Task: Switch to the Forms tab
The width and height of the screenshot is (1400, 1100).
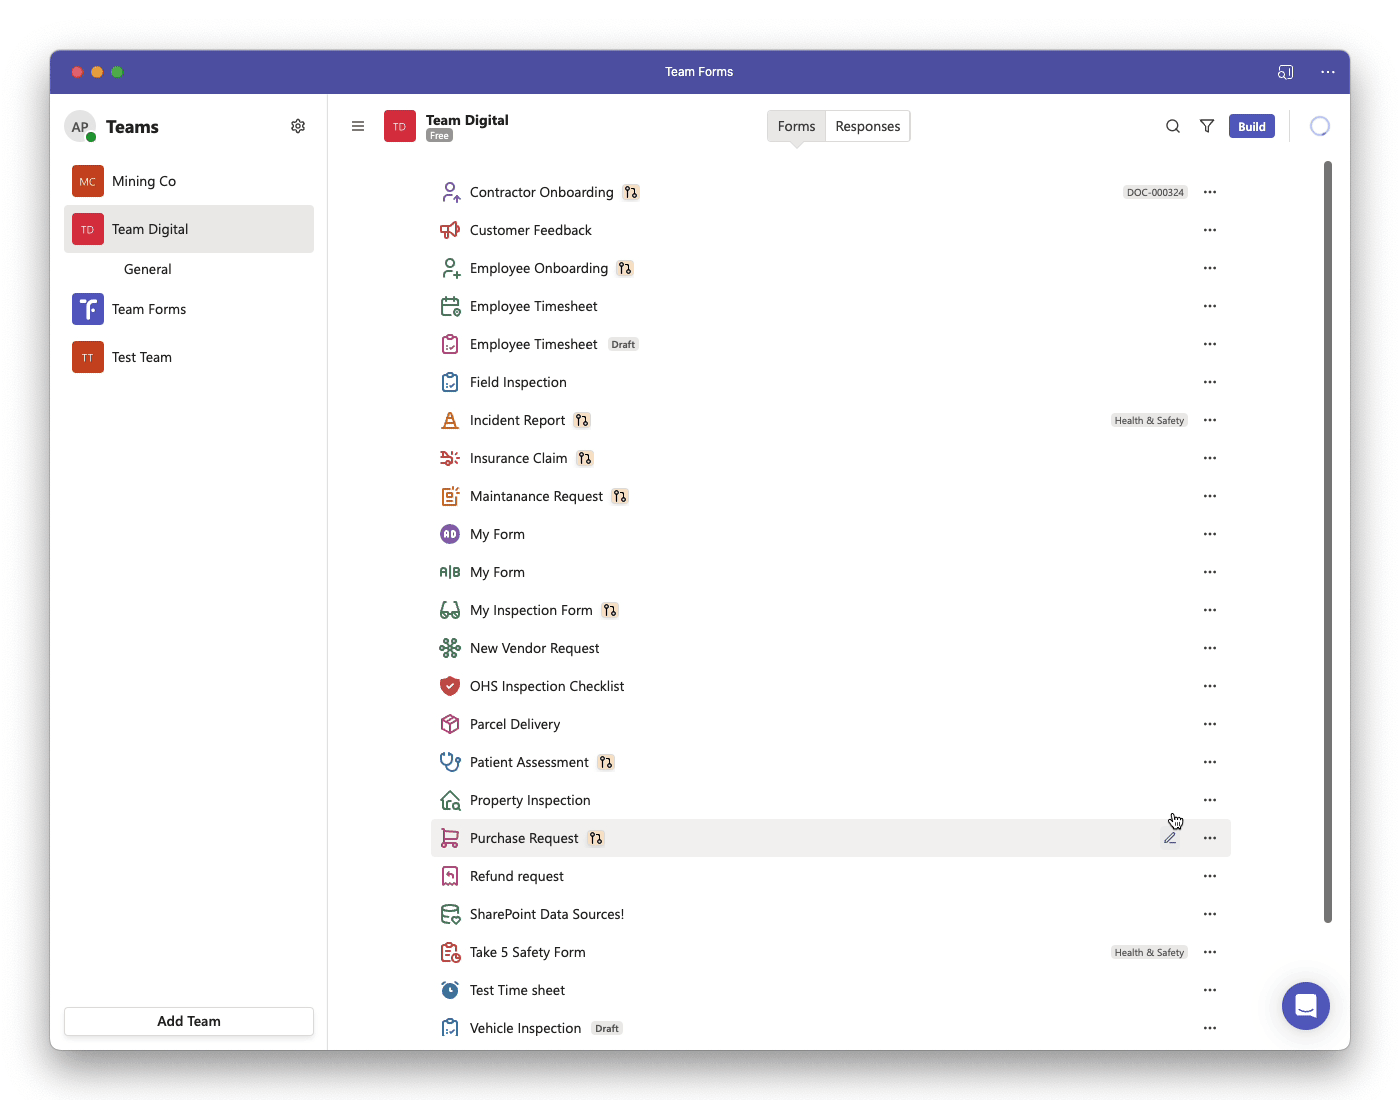Action: (x=796, y=126)
